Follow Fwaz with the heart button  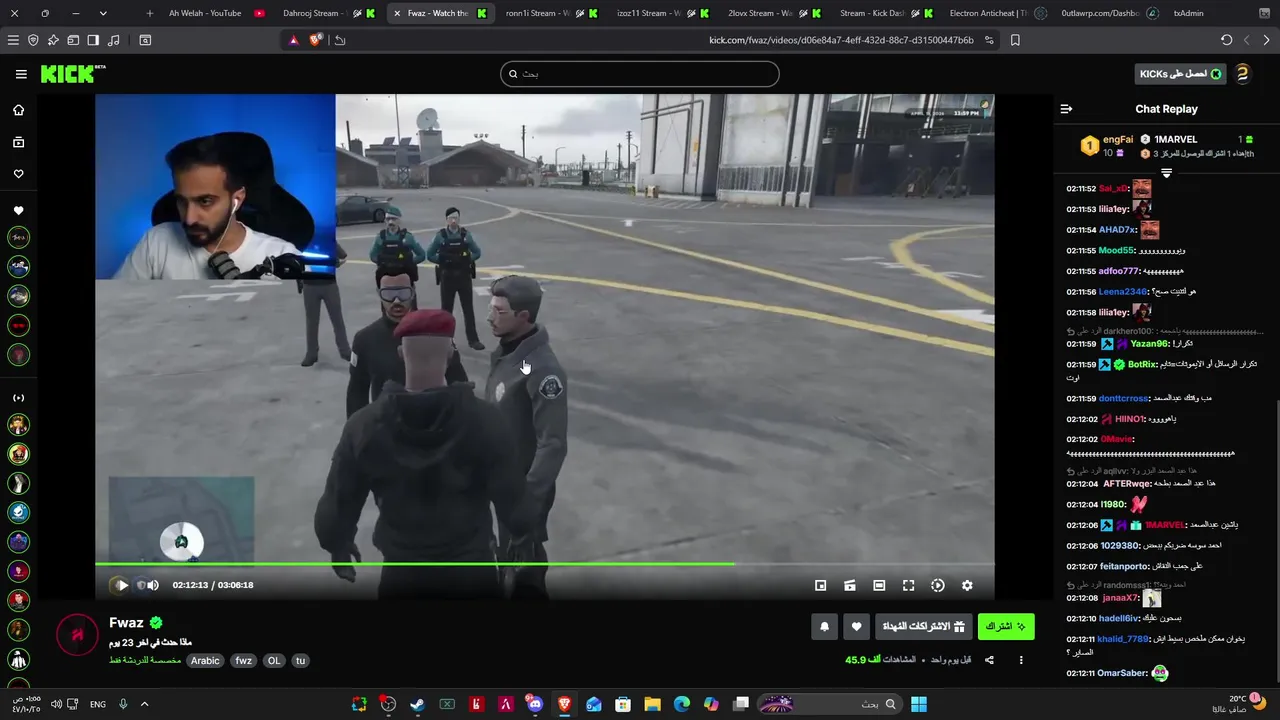856,627
